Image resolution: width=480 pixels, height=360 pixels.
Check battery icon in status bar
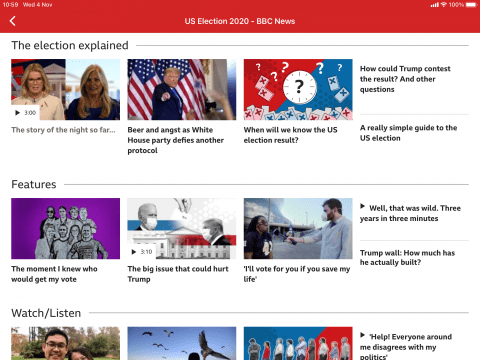[471, 5]
